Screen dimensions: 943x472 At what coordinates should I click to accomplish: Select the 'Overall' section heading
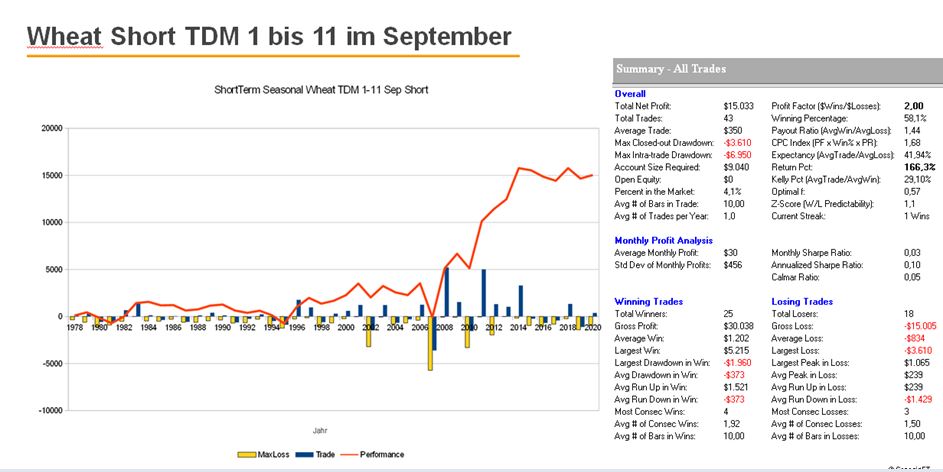point(630,94)
